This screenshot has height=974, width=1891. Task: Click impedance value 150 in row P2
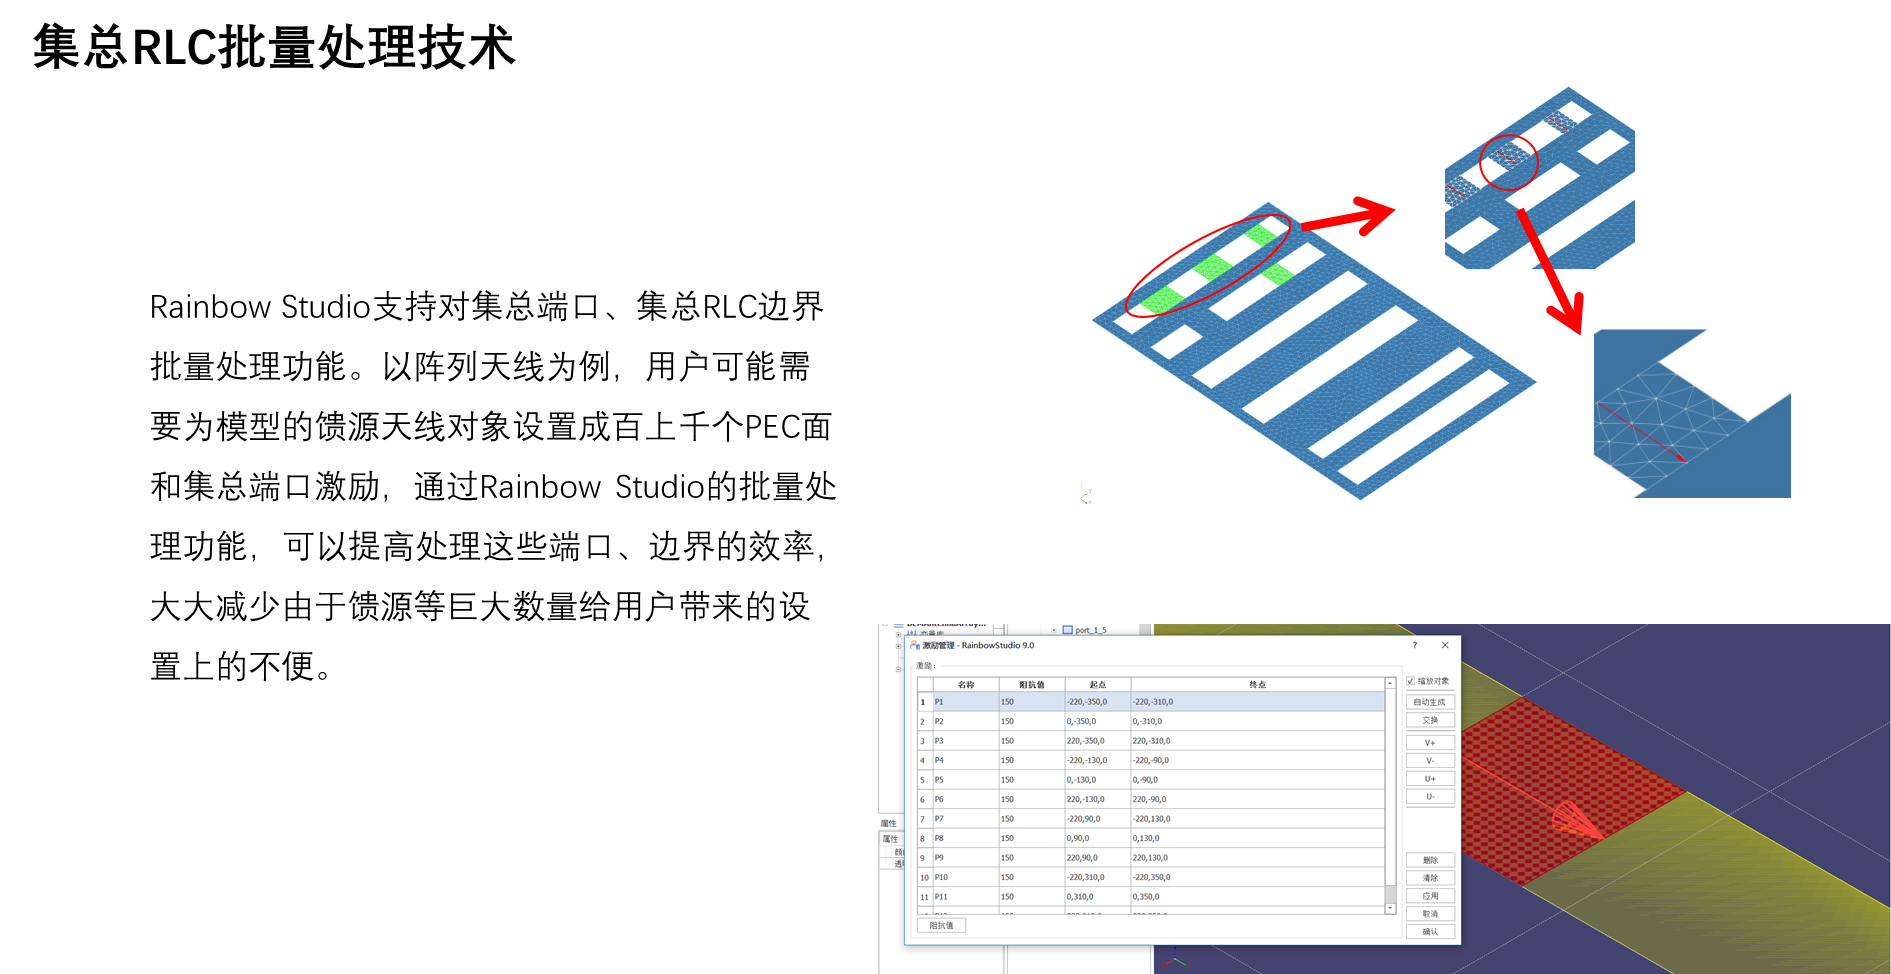[x=1032, y=721]
